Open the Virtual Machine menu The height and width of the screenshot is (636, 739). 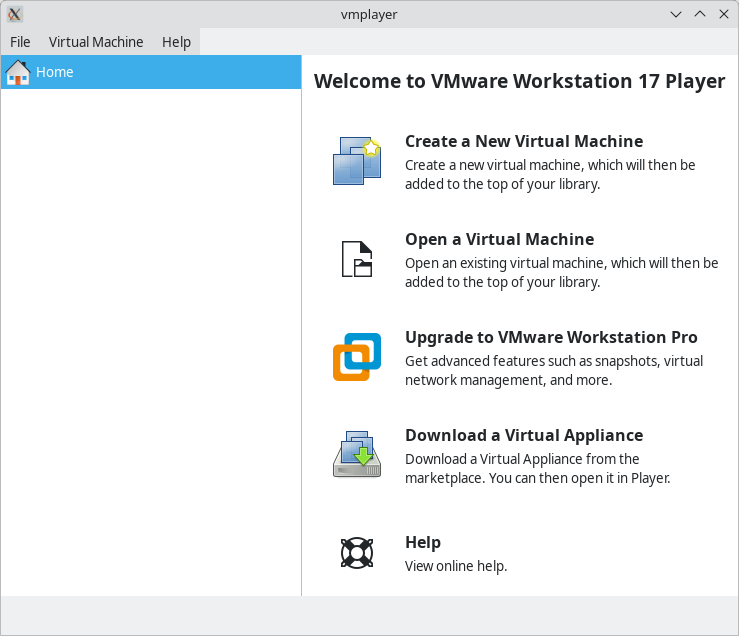(x=96, y=42)
